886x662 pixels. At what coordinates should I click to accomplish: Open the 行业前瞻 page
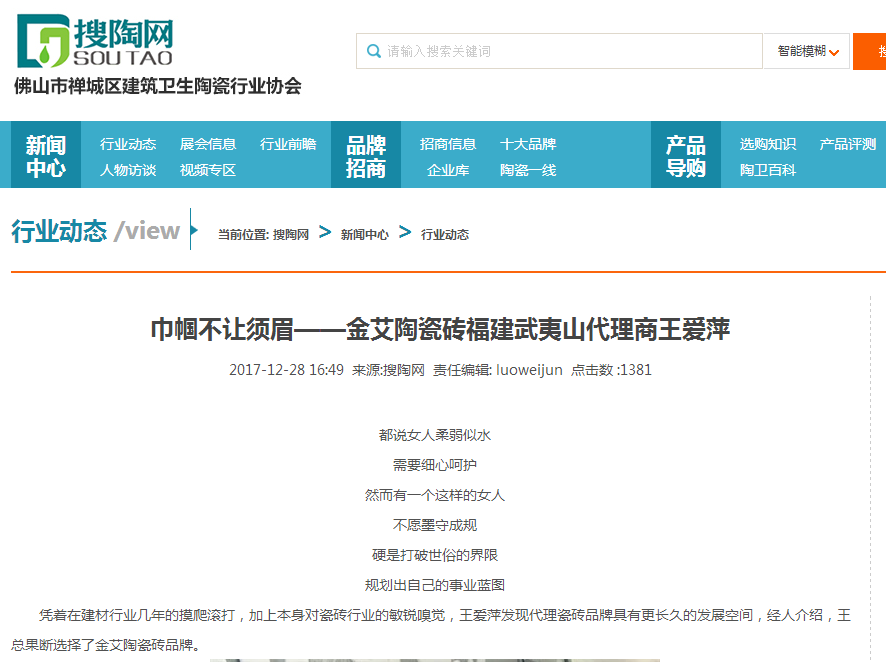[289, 143]
